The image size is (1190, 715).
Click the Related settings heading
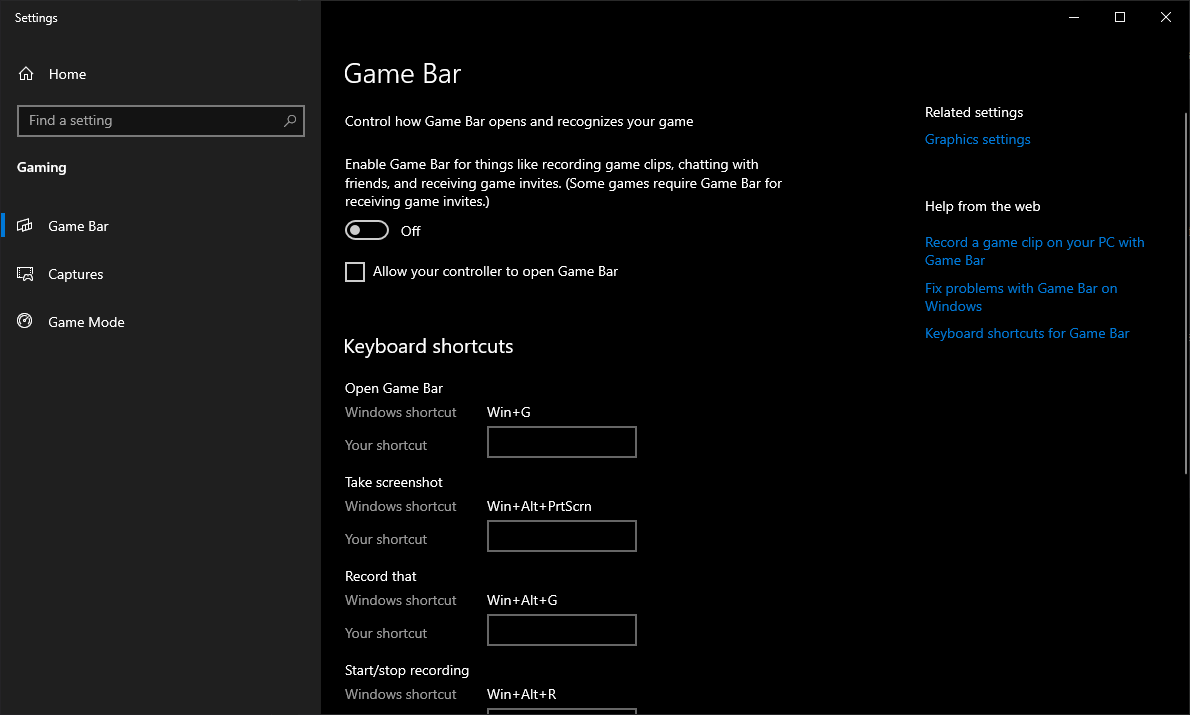click(974, 112)
